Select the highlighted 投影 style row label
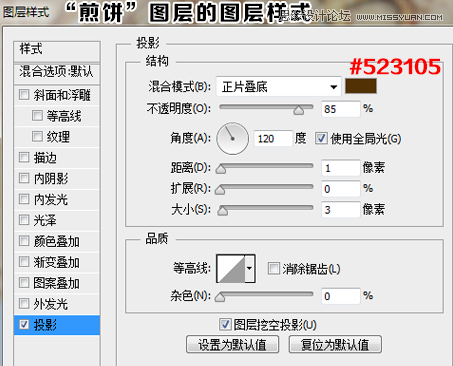 point(45,325)
